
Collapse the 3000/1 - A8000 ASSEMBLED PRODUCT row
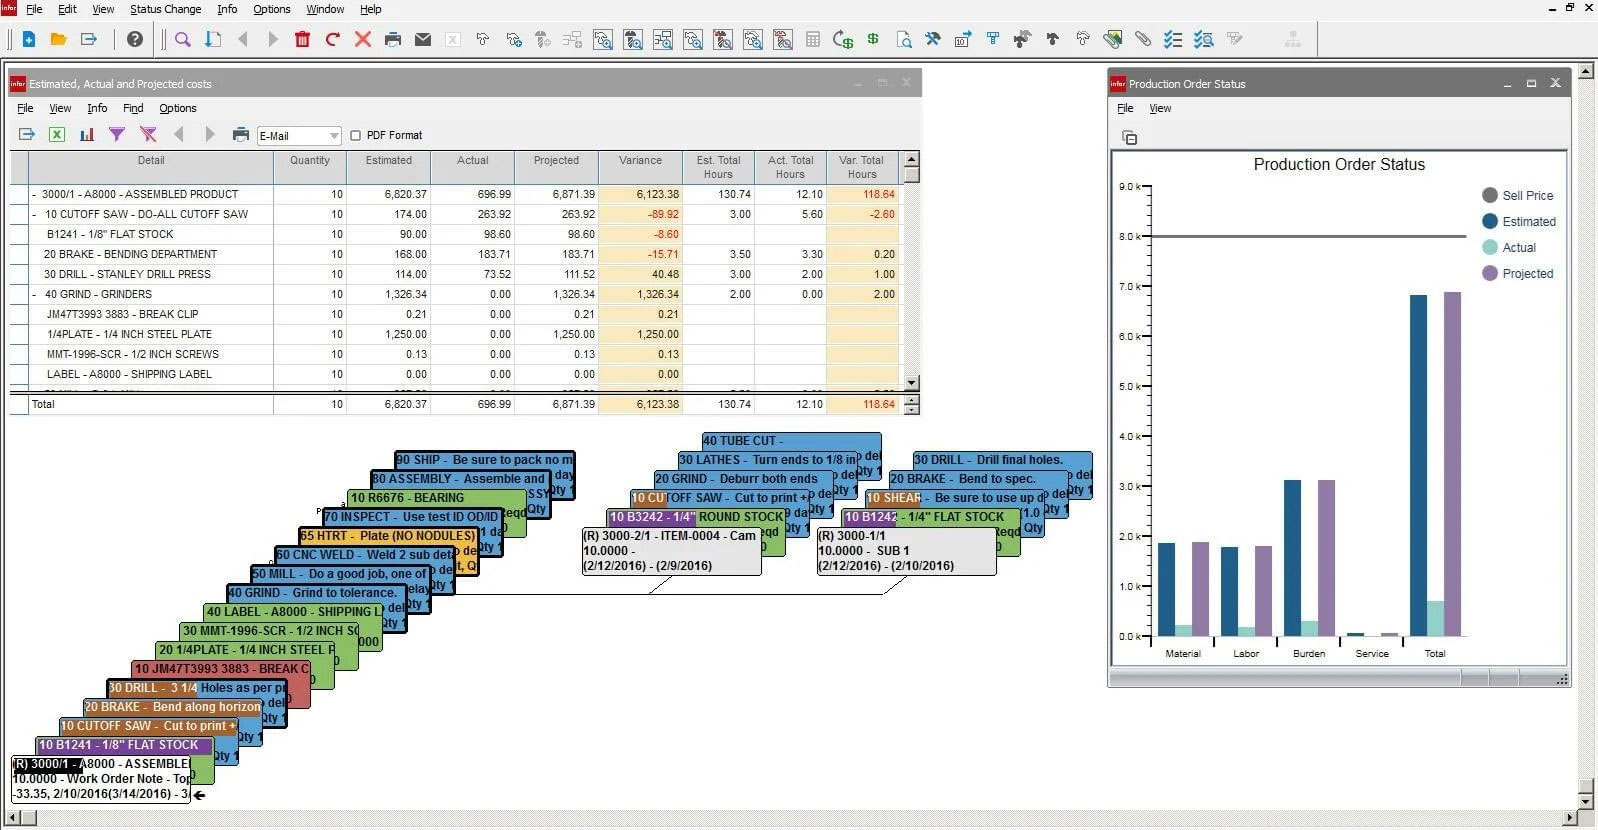point(33,195)
